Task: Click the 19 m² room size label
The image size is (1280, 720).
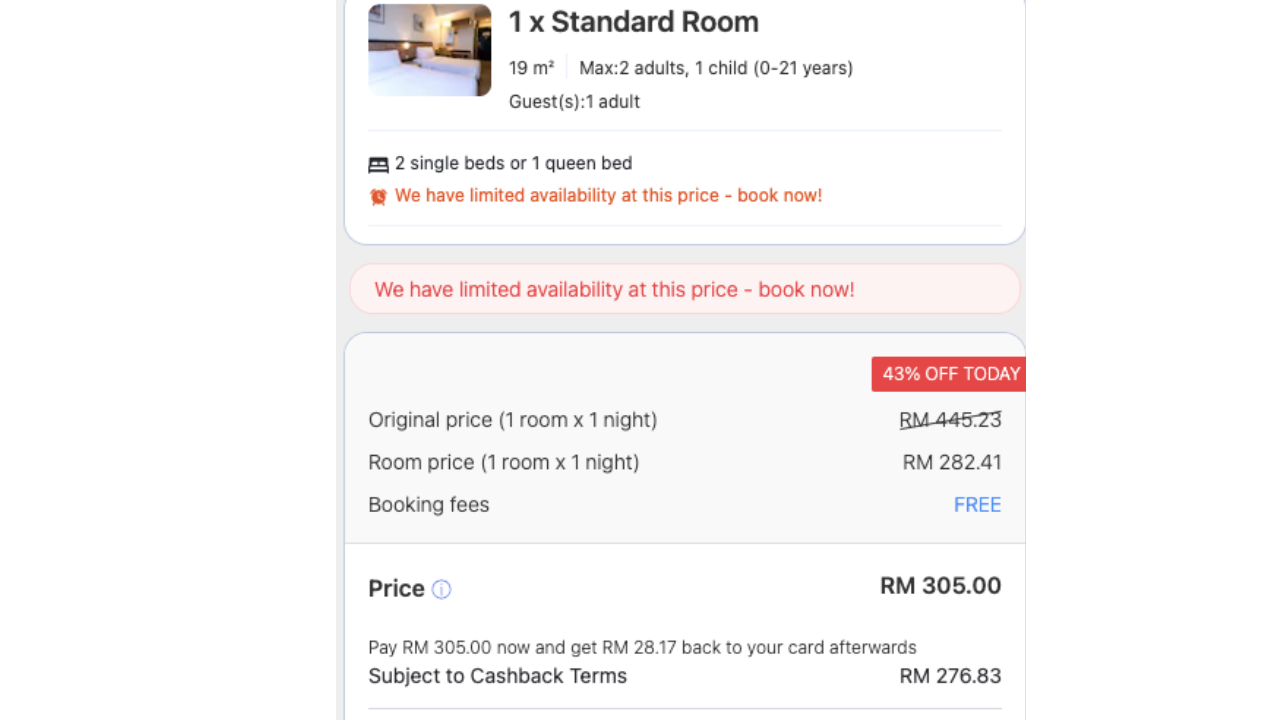Action: click(531, 68)
